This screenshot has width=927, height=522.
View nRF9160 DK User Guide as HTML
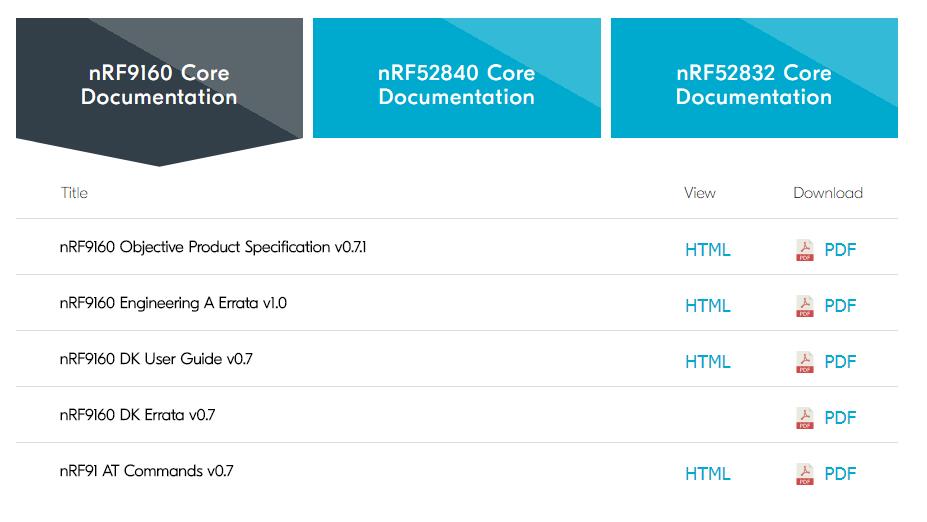coord(707,362)
